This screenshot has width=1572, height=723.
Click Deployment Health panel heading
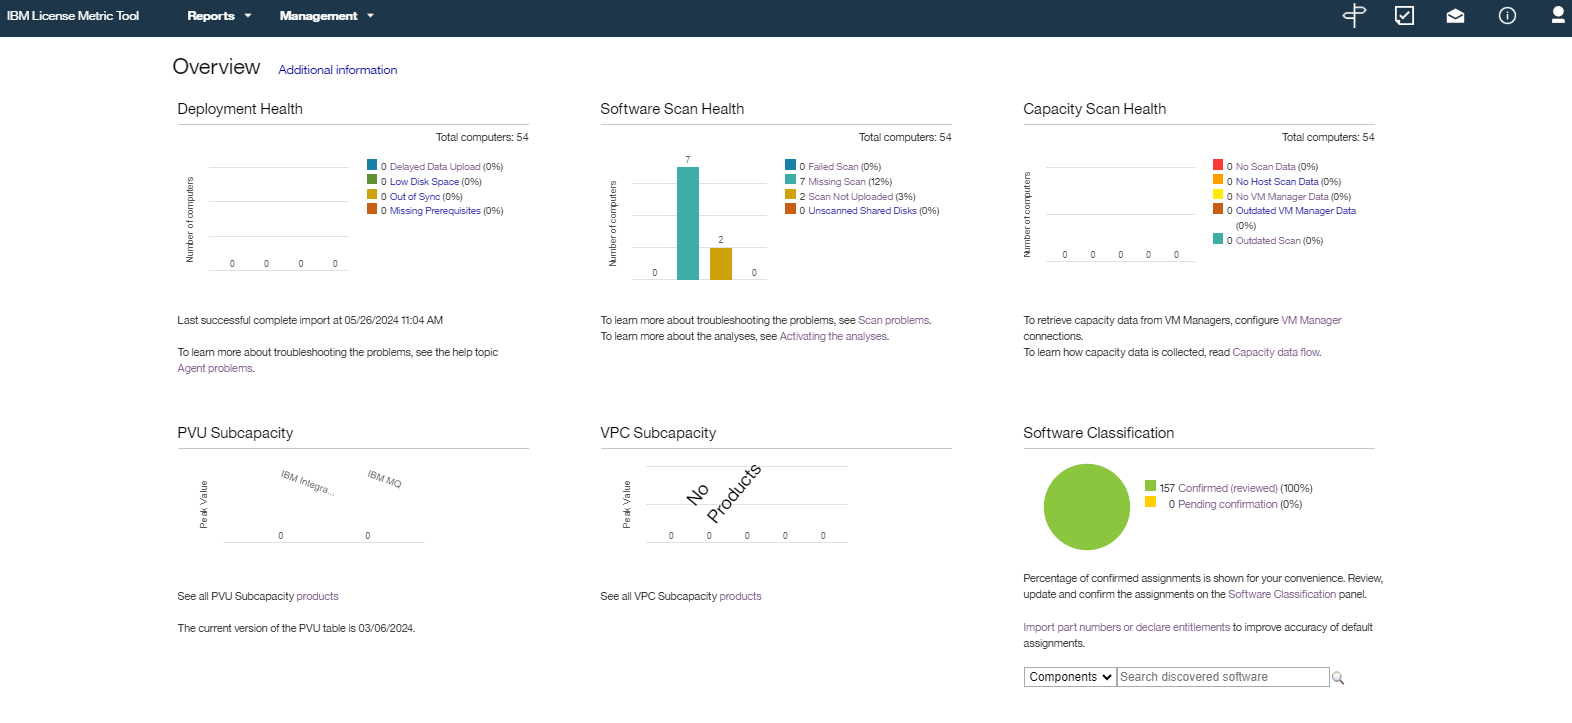click(x=240, y=109)
